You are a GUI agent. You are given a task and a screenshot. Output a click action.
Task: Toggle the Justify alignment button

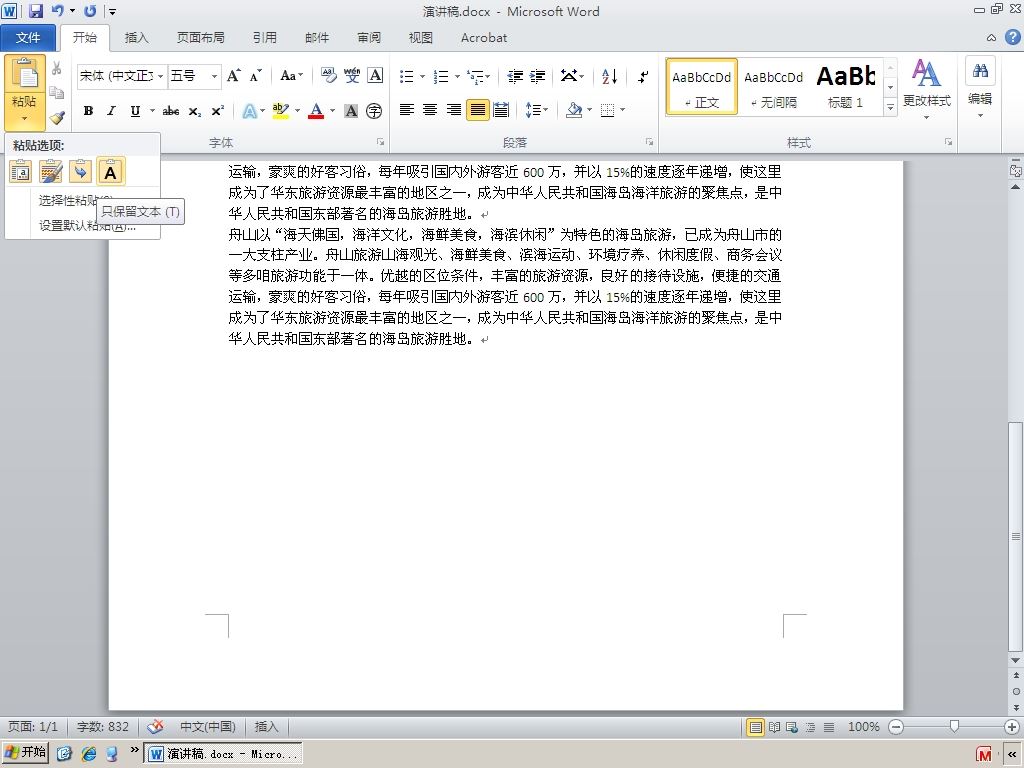(477, 110)
